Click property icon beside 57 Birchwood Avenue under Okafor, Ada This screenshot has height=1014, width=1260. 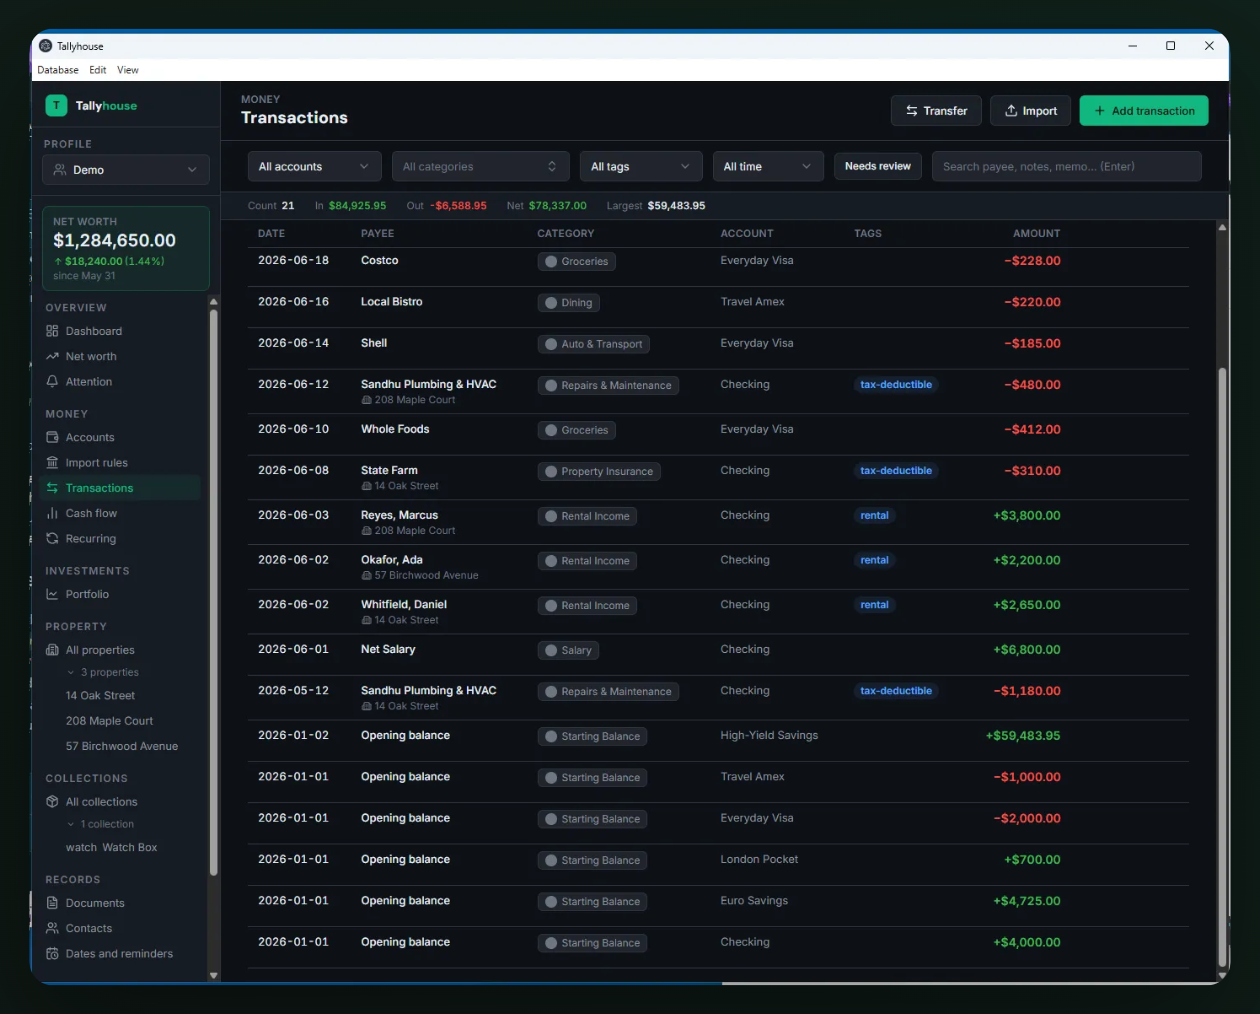(x=366, y=576)
